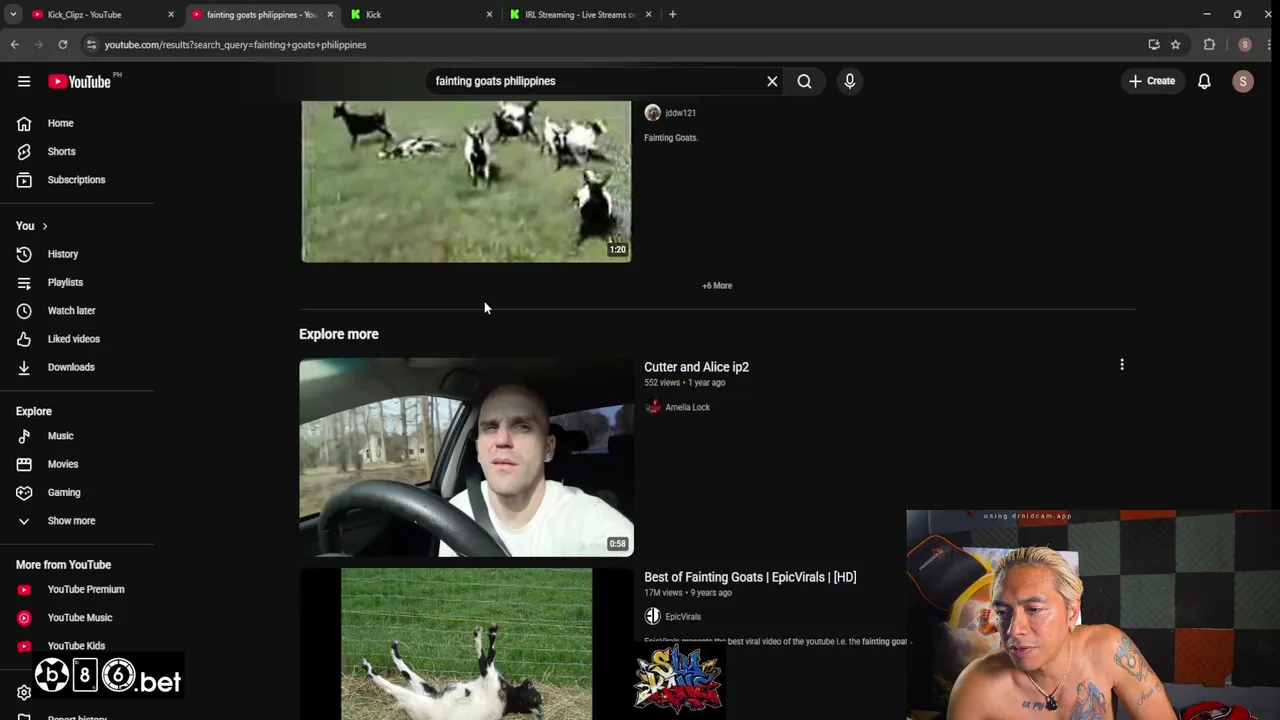This screenshot has height=720, width=1280.
Task: Open browser extensions puzzle icon
Action: pyautogui.click(x=1209, y=45)
